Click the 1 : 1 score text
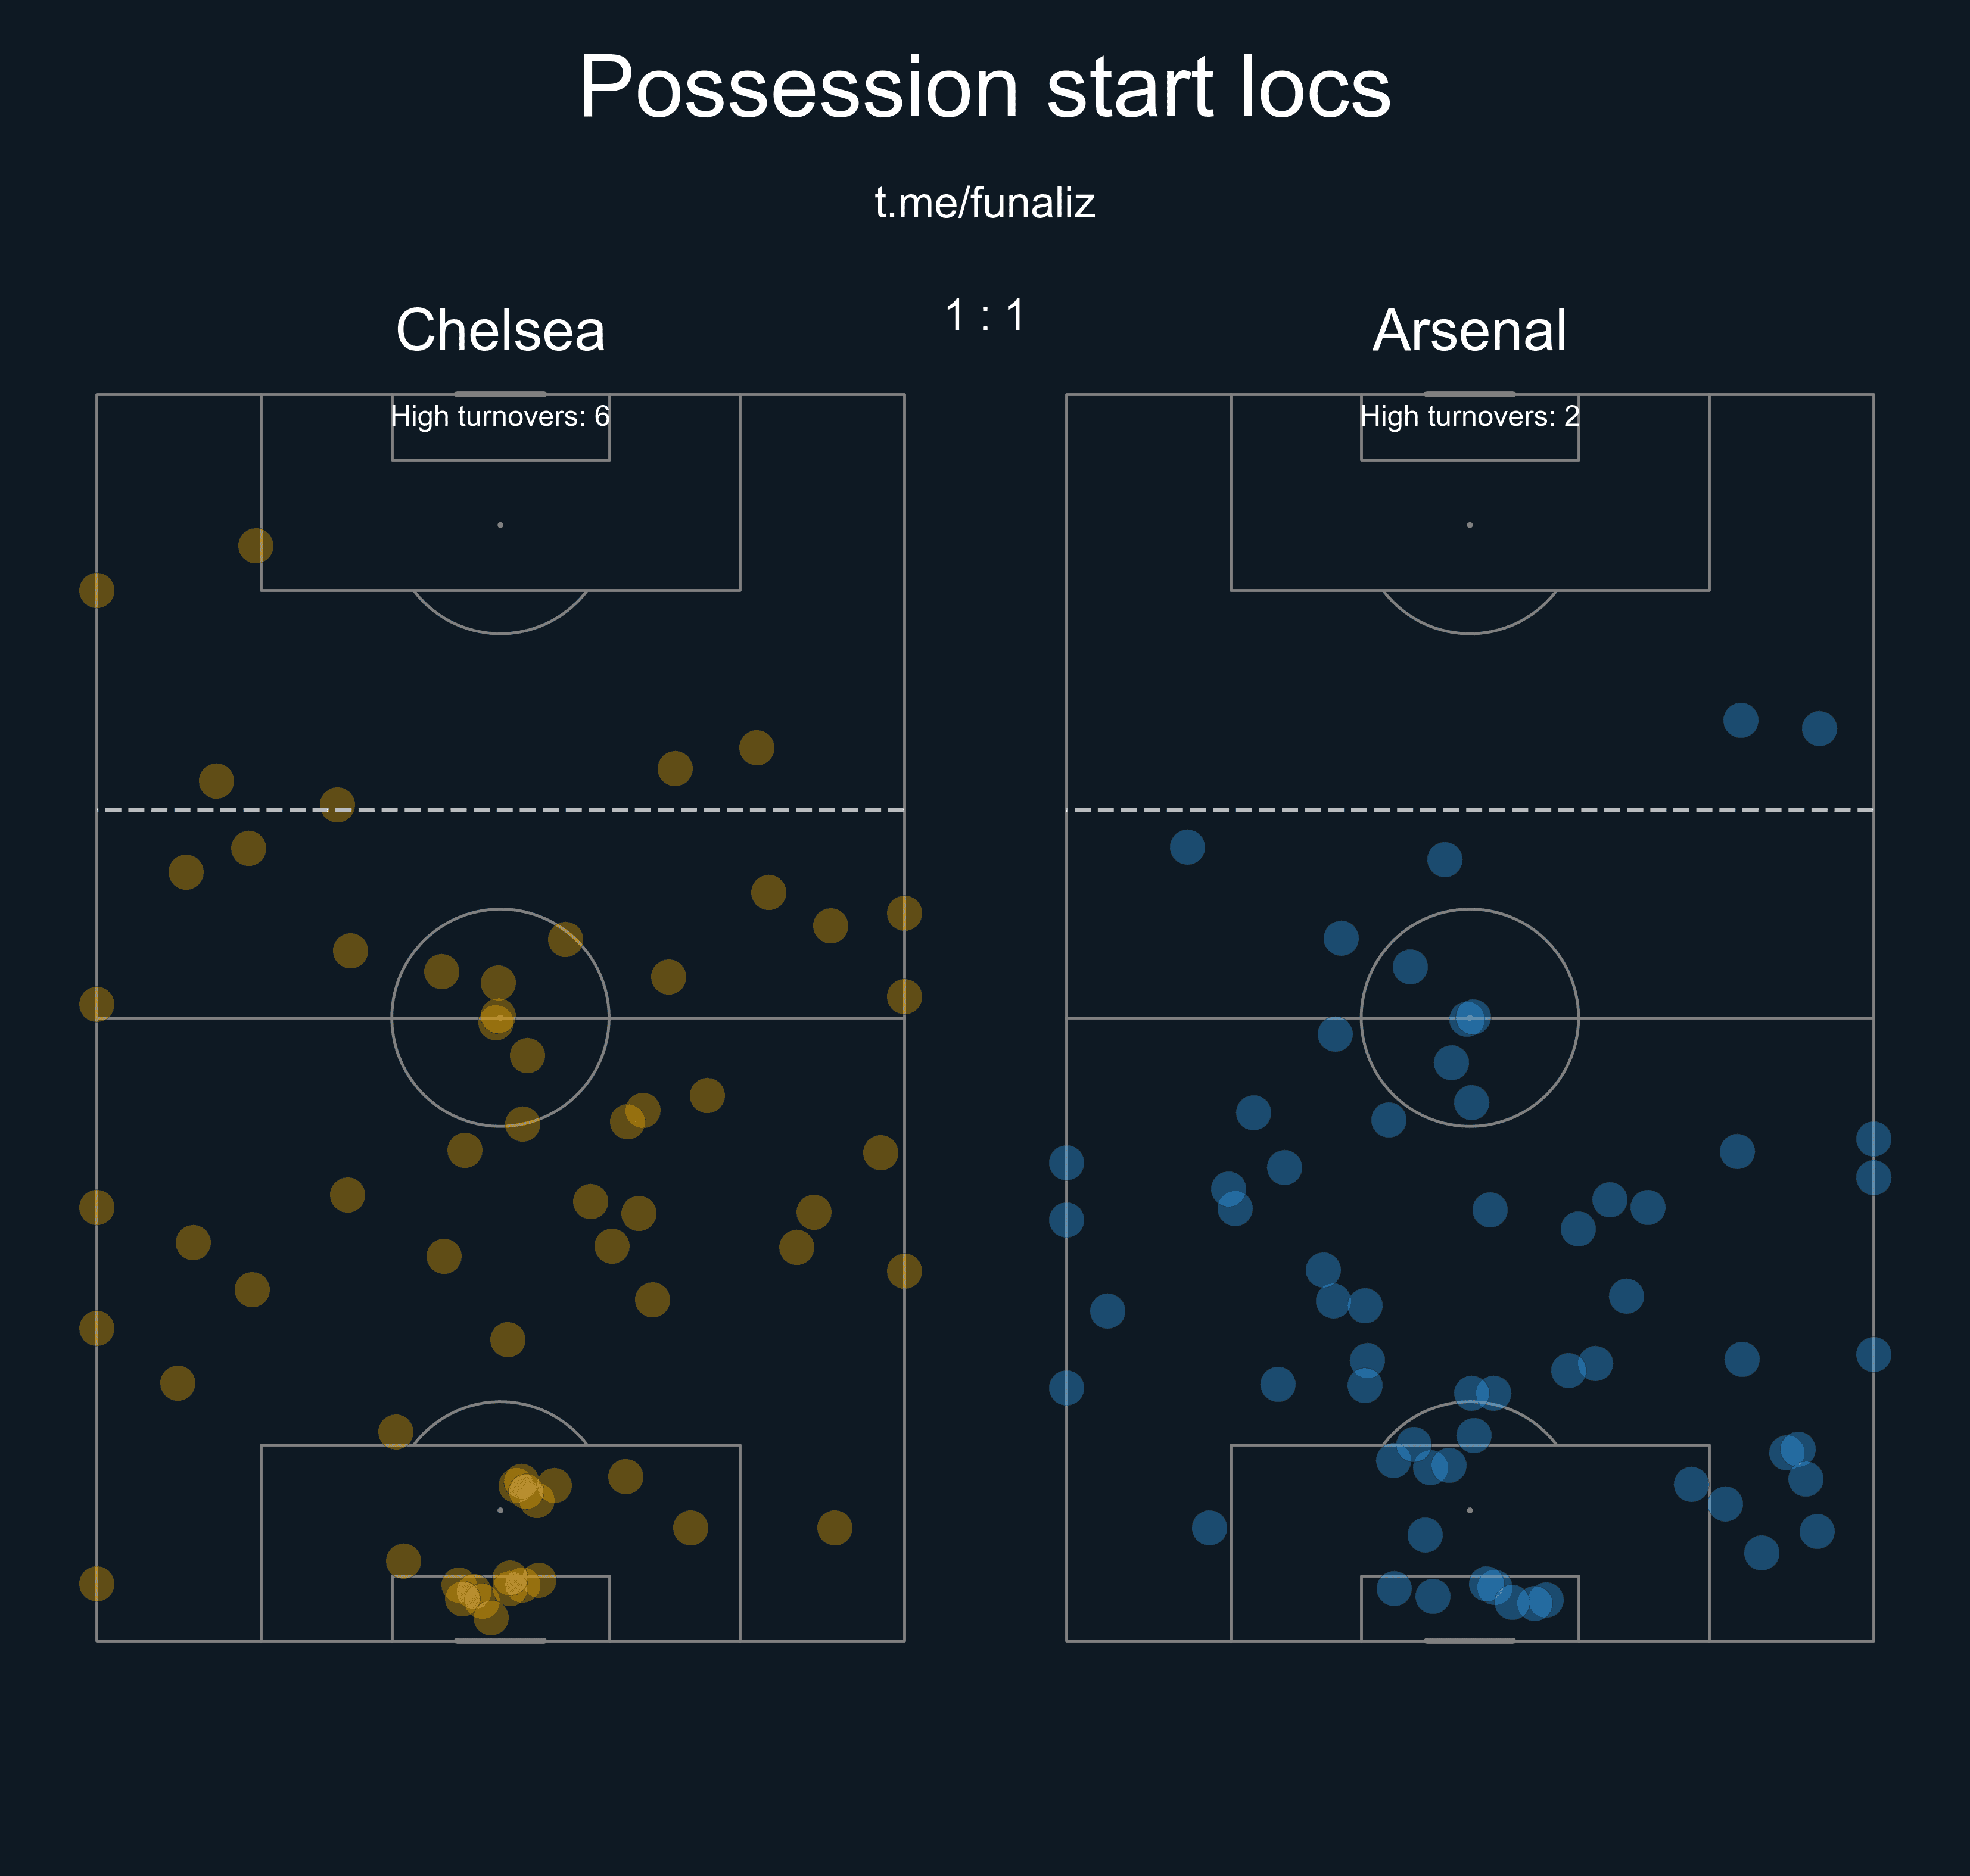The width and height of the screenshot is (1970, 1876). click(984, 316)
